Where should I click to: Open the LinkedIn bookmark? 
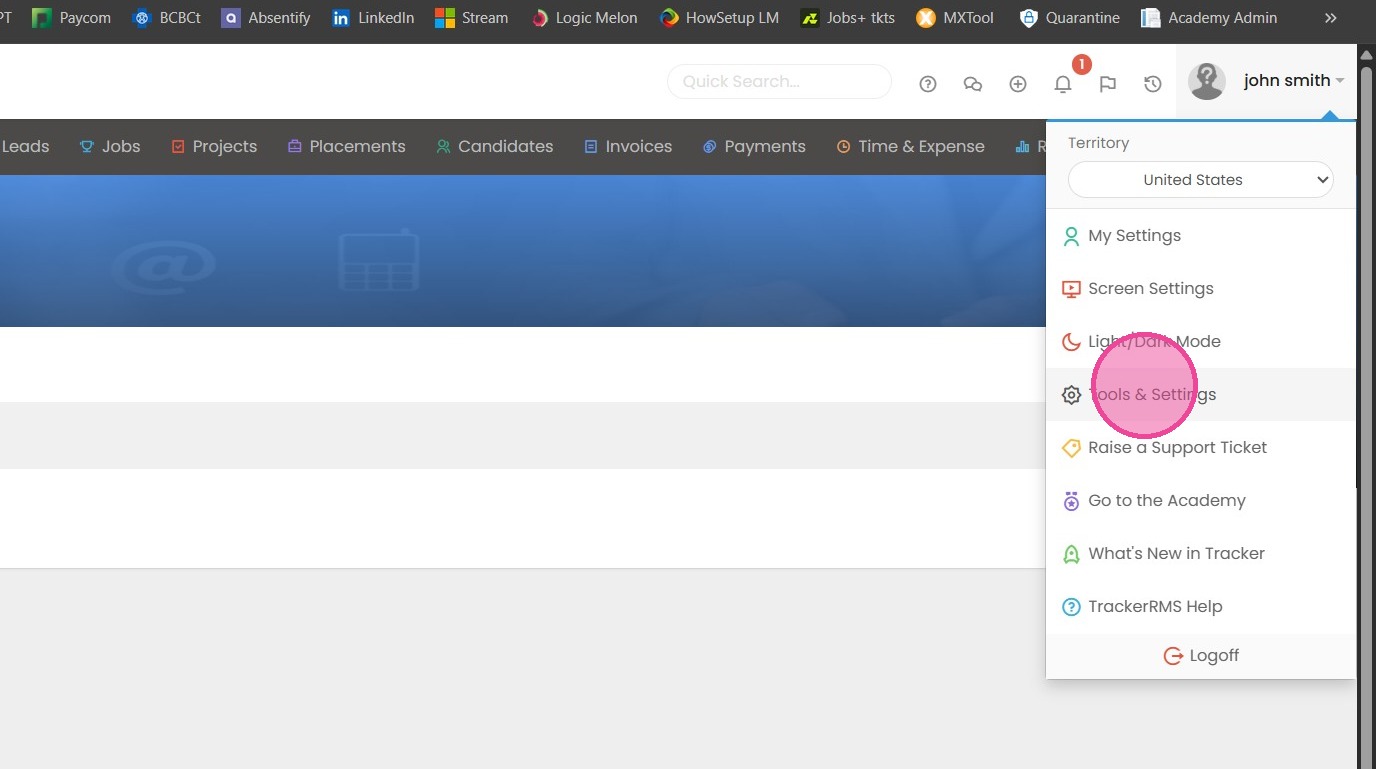pyautogui.click(x=372, y=17)
